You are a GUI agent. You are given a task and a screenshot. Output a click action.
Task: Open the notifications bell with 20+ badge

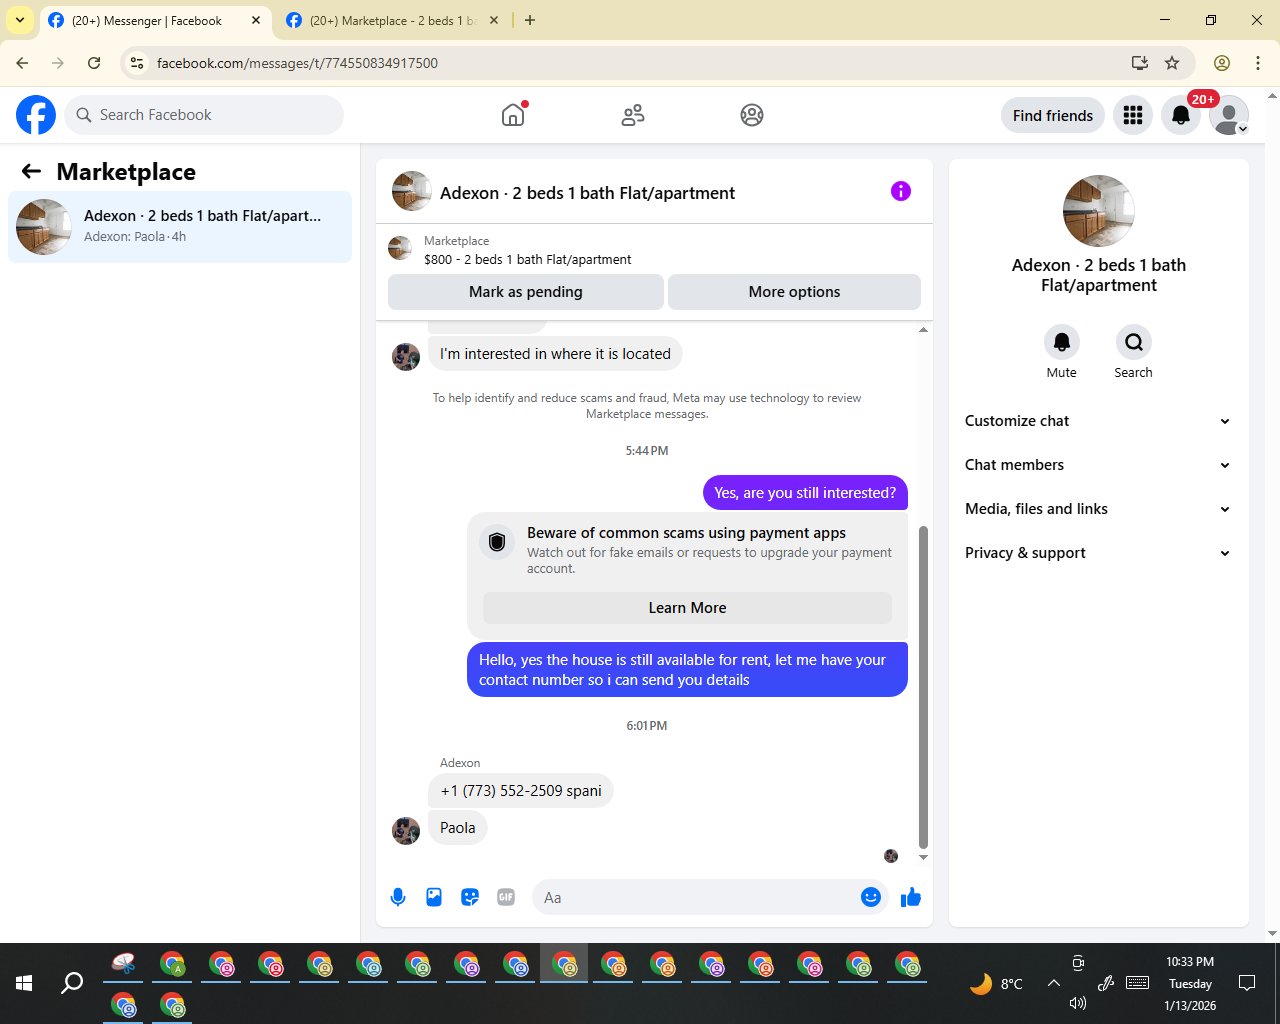(1181, 115)
